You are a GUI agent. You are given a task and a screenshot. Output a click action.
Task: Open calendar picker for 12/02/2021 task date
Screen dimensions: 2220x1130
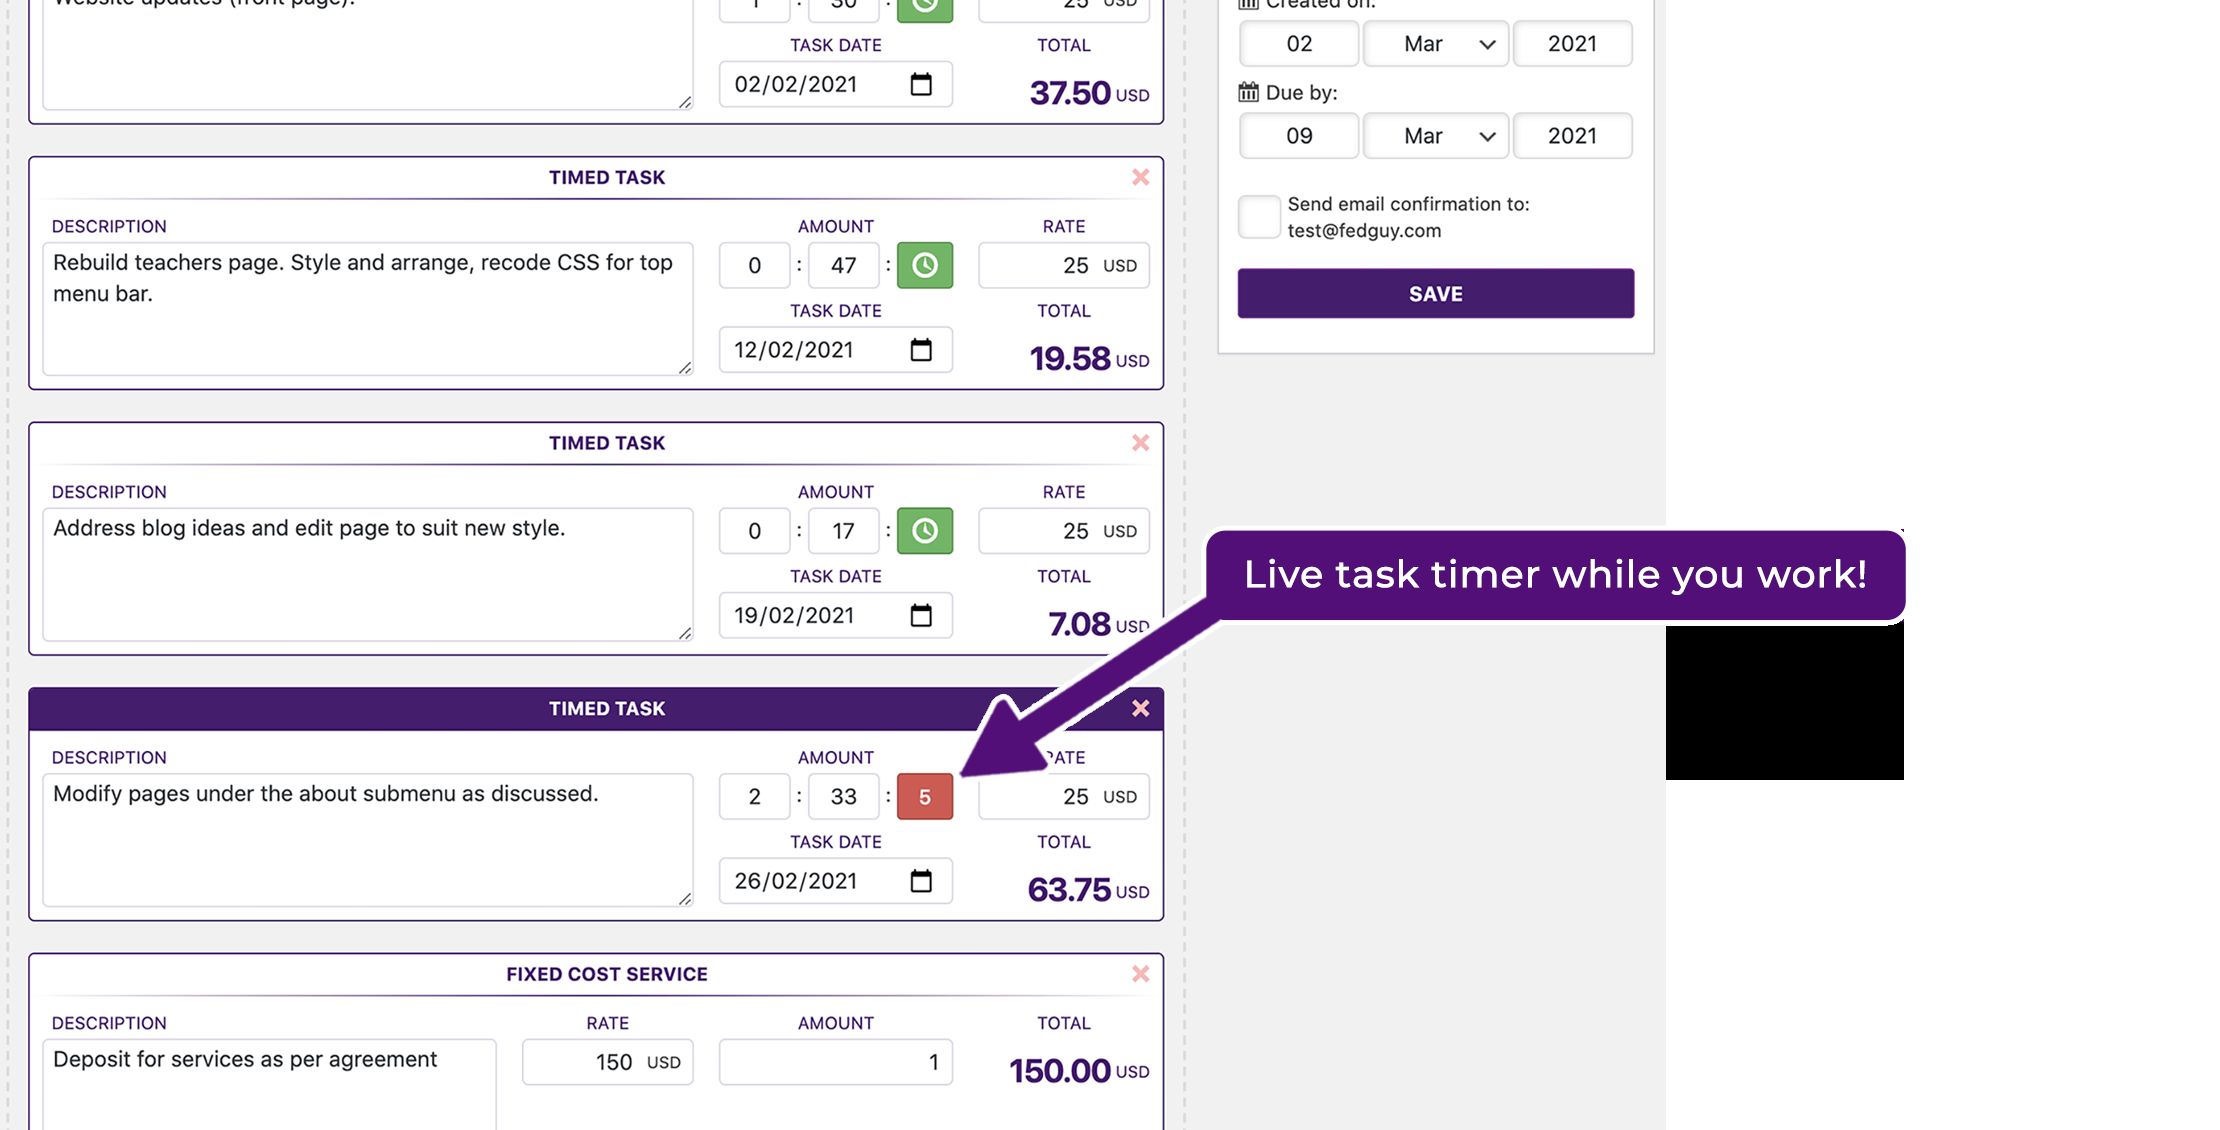click(921, 350)
